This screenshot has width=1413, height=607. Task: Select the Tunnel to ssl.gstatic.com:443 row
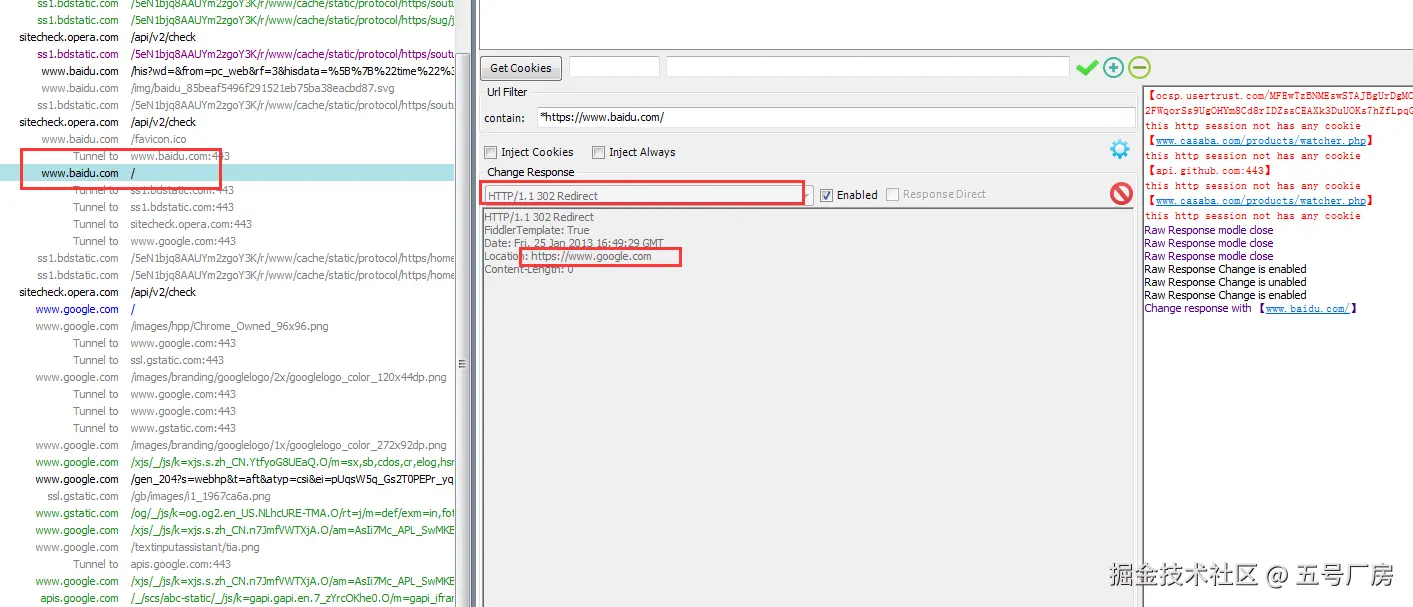pyautogui.click(x=227, y=360)
